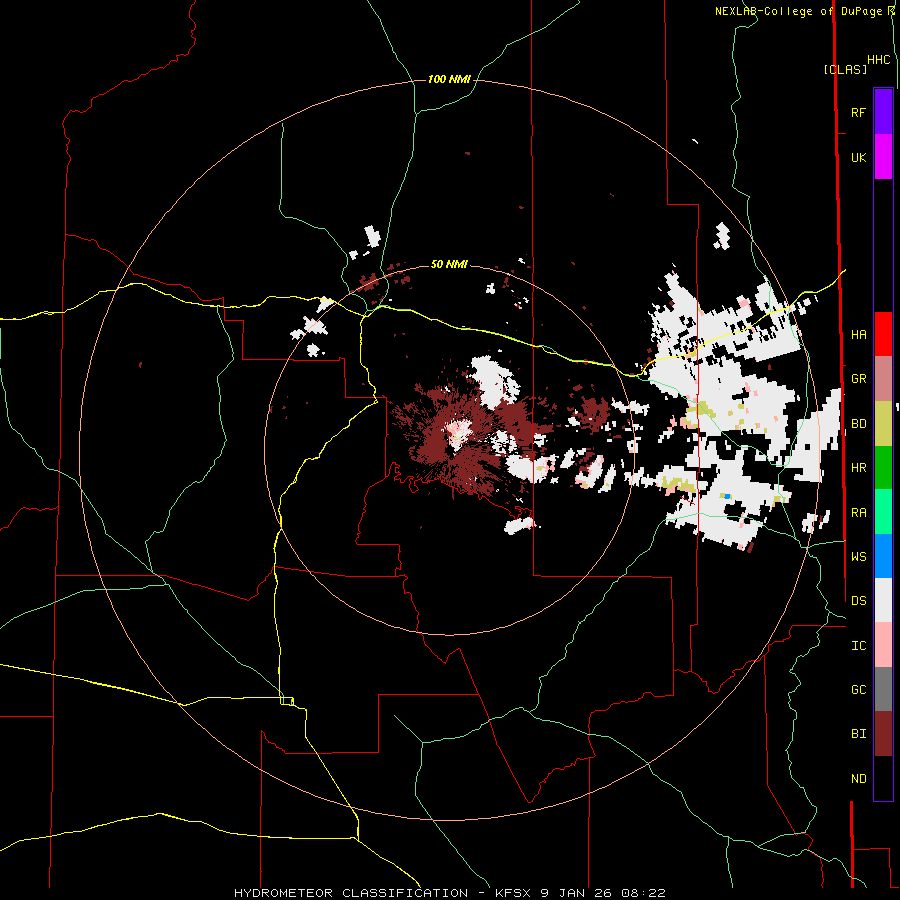Select the WS blue legend swatch
Image resolution: width=900 pixels, height=900 pixels.
point(883,556)
